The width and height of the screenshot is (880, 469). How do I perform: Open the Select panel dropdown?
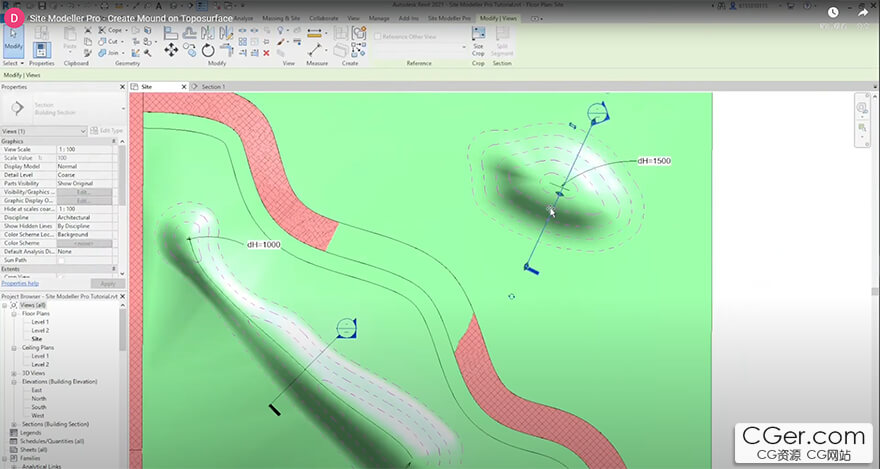click(x=13, y=63)
